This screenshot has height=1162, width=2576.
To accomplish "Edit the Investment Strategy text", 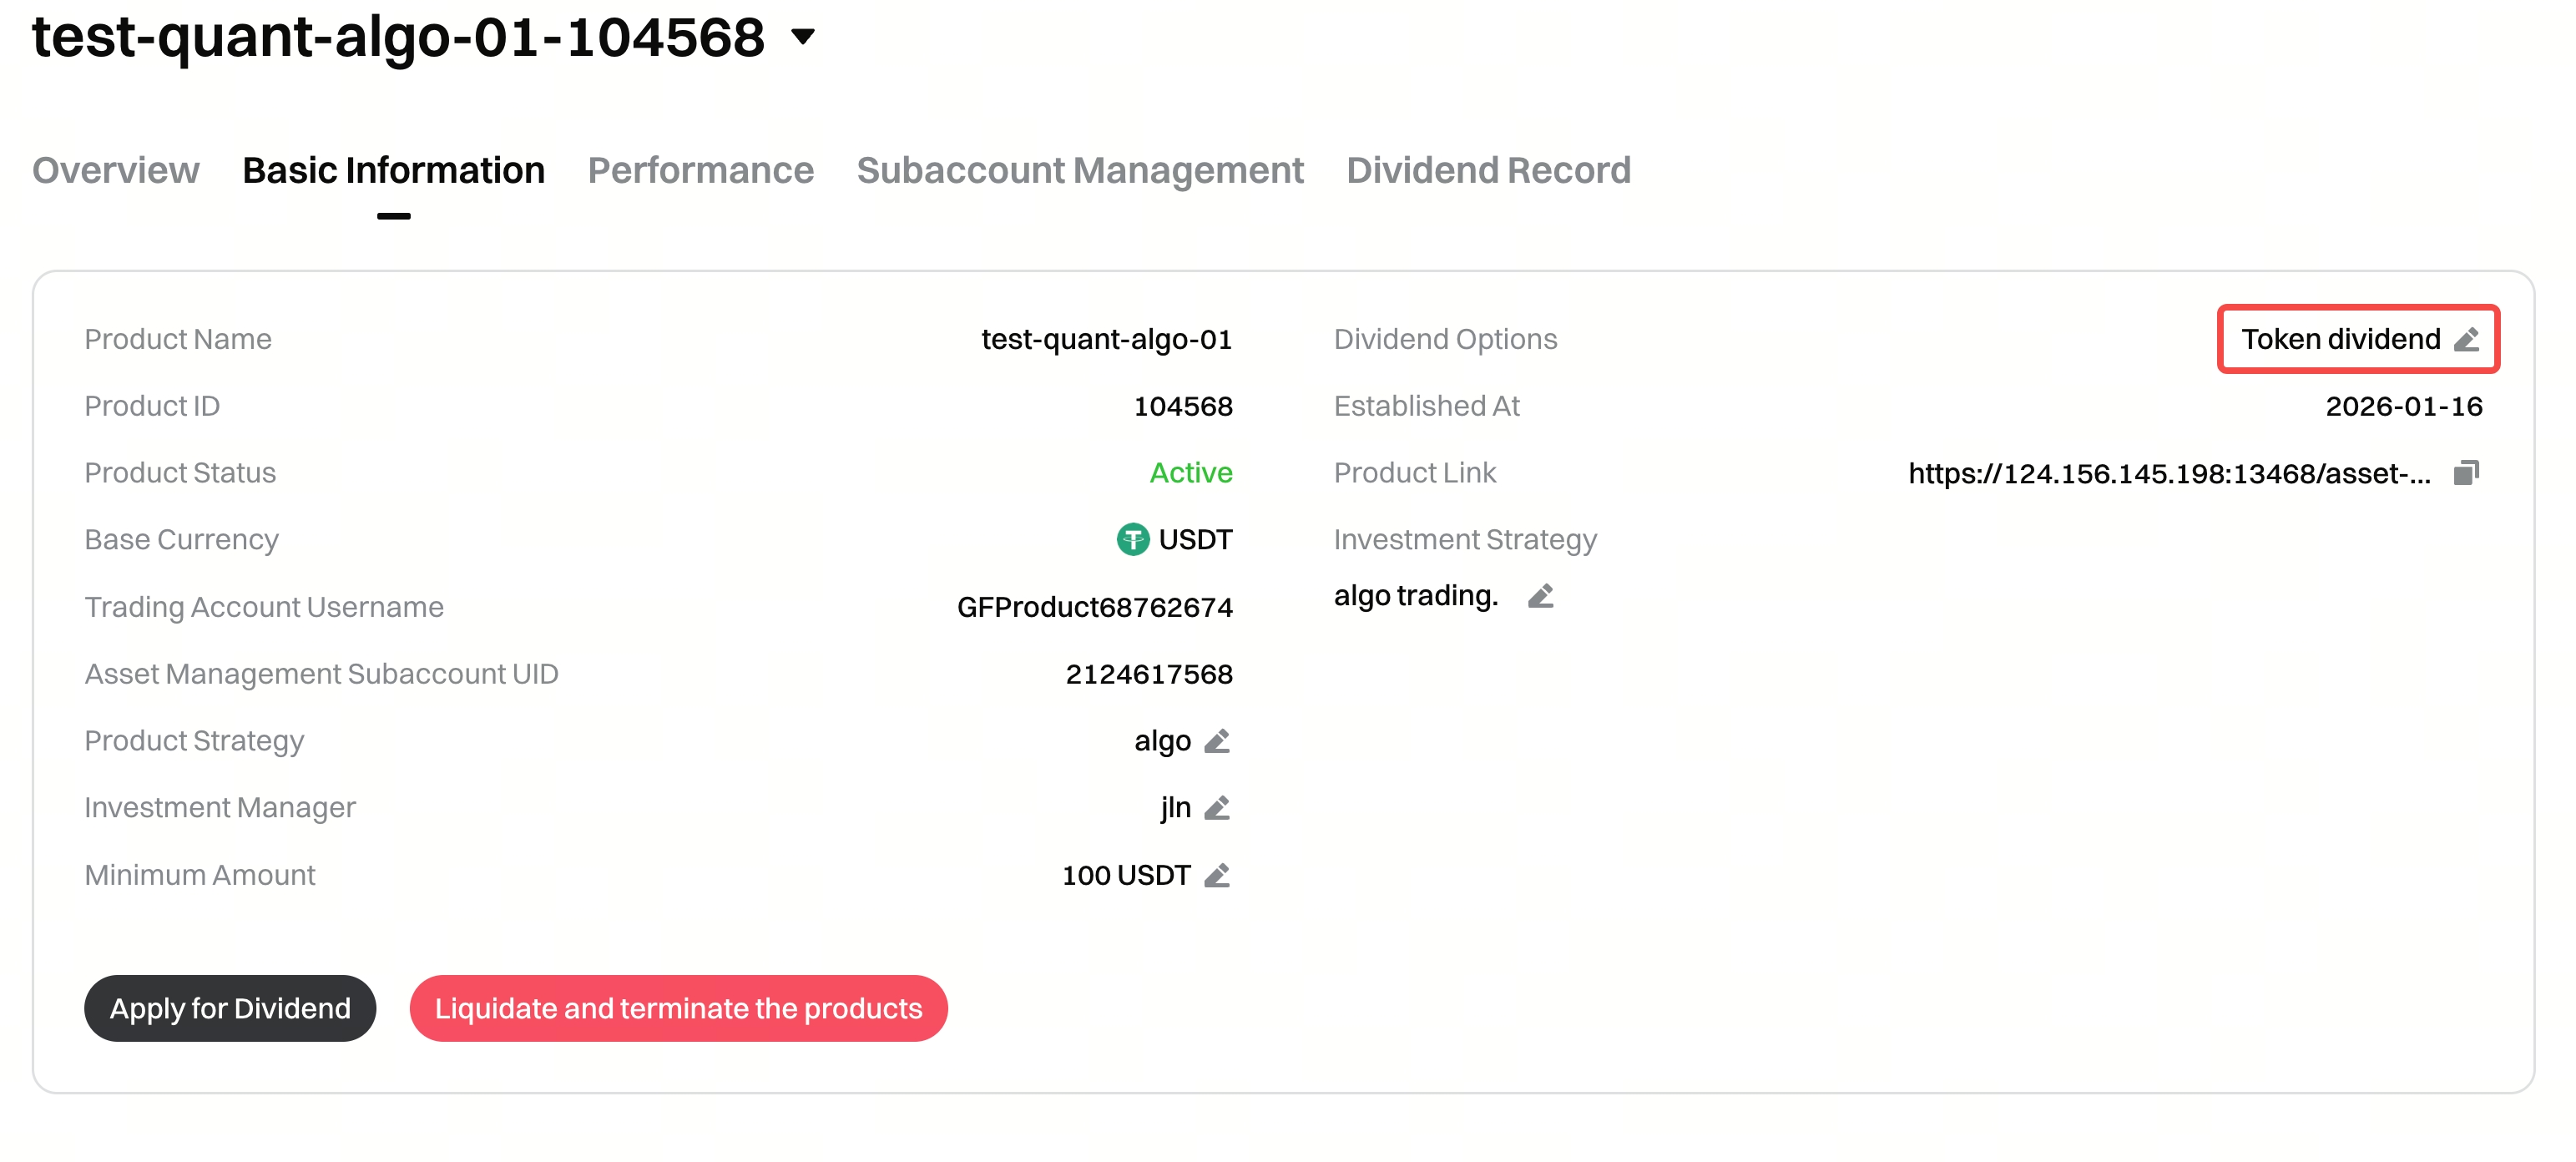I will point(1540,597).
